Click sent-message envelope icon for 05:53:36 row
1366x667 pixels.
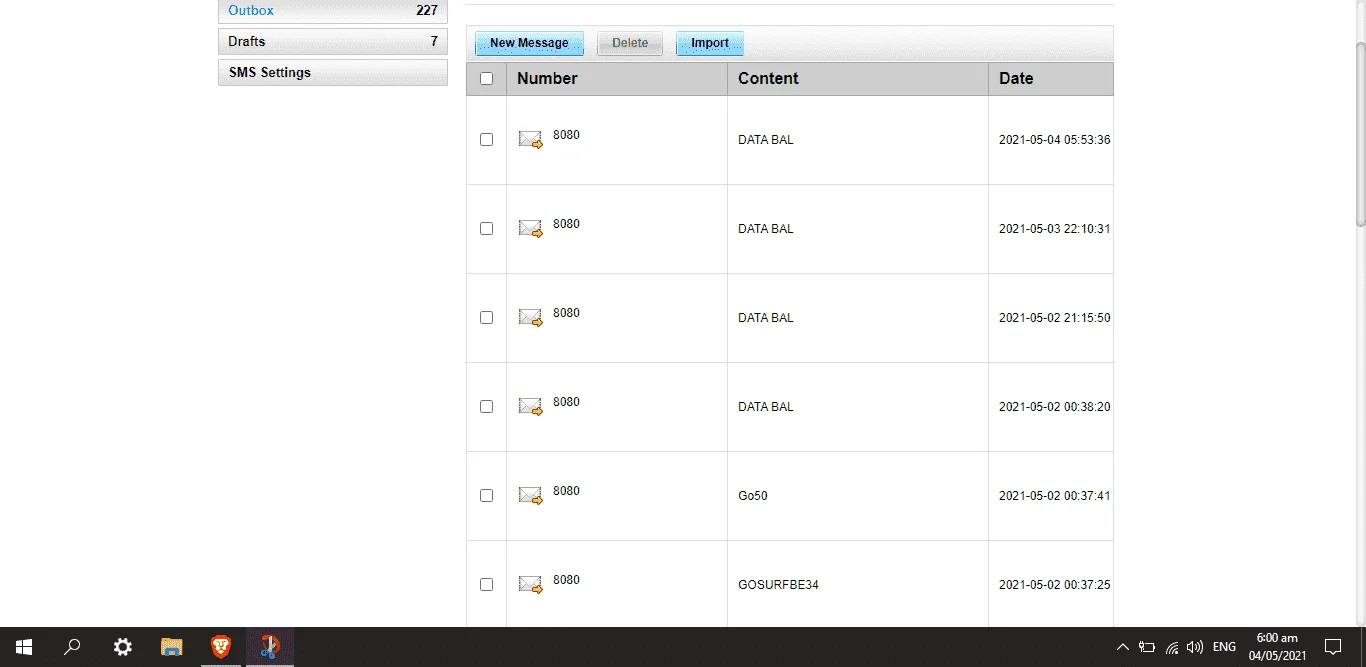[530, 140]
